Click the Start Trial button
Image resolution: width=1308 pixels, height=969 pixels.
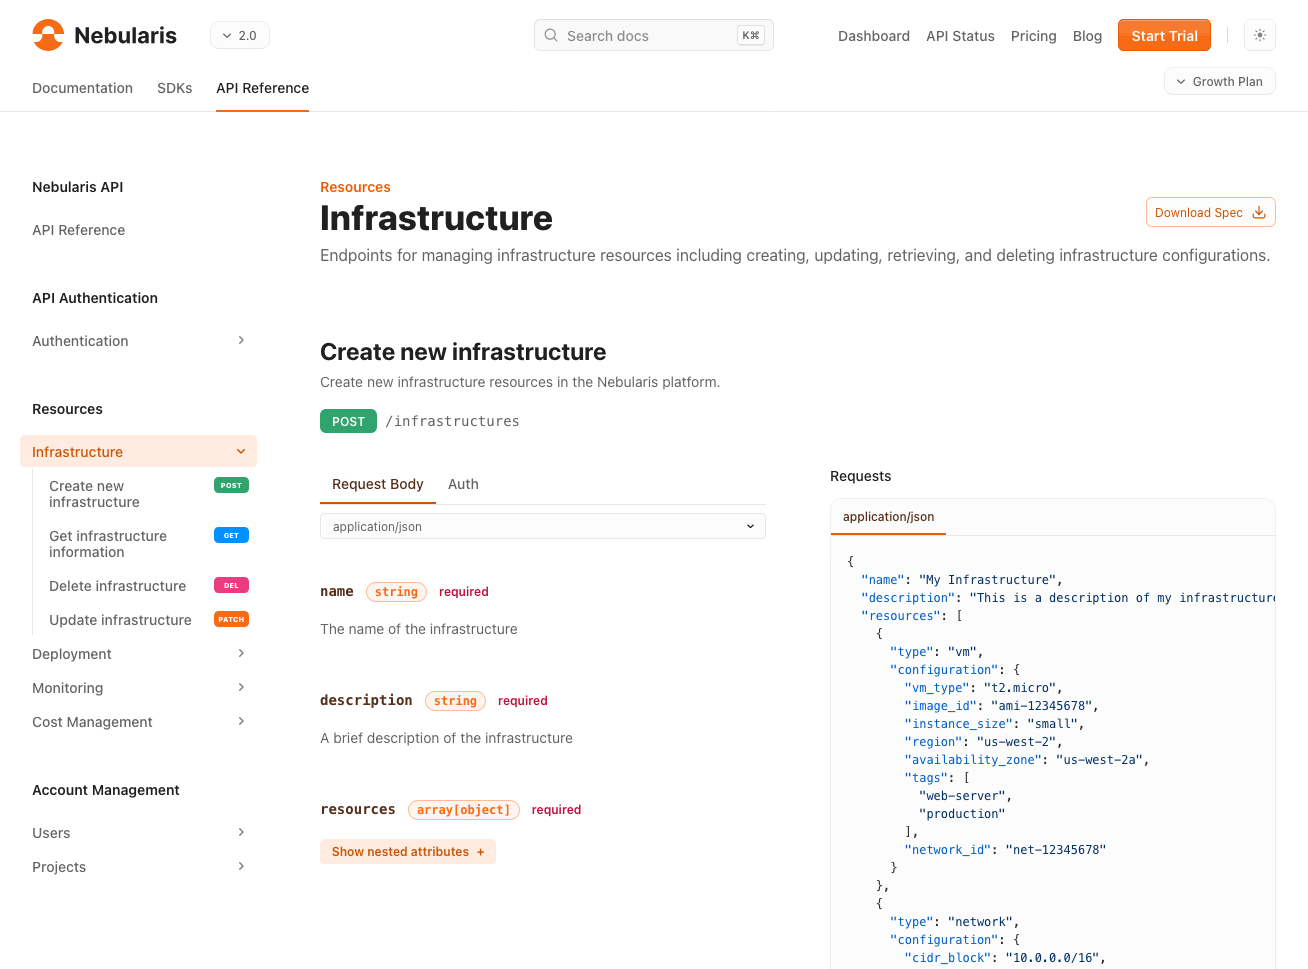pyautogui.click(x=1163, y=34)
